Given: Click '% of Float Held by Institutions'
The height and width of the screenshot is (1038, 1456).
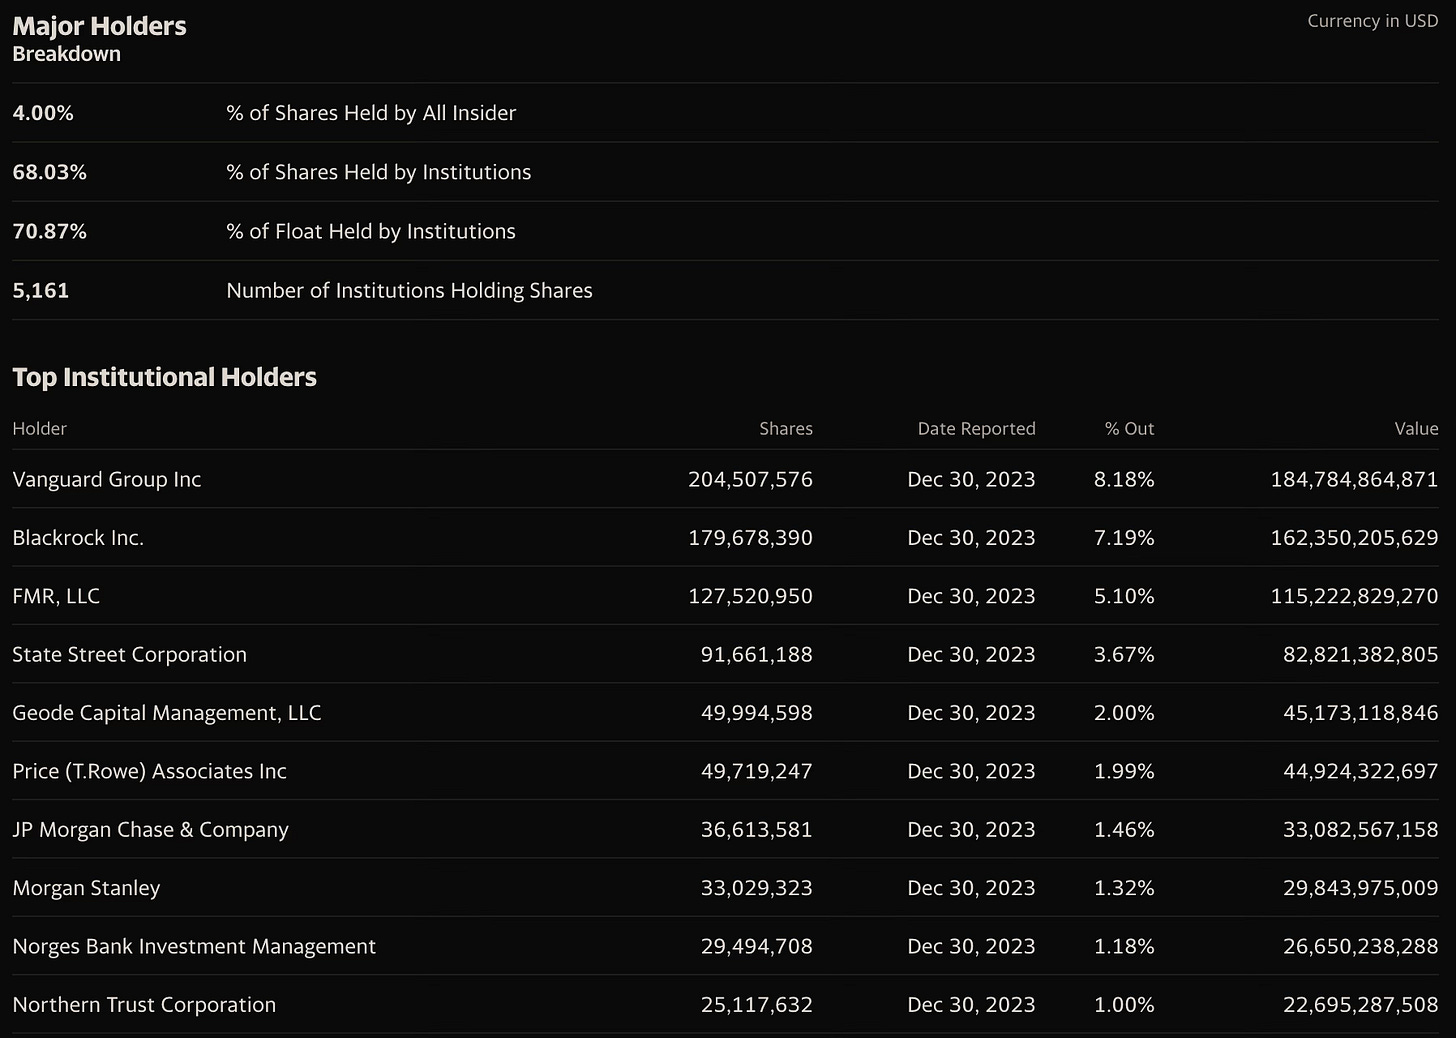Looking at the screenshot, I should [371, 231].
